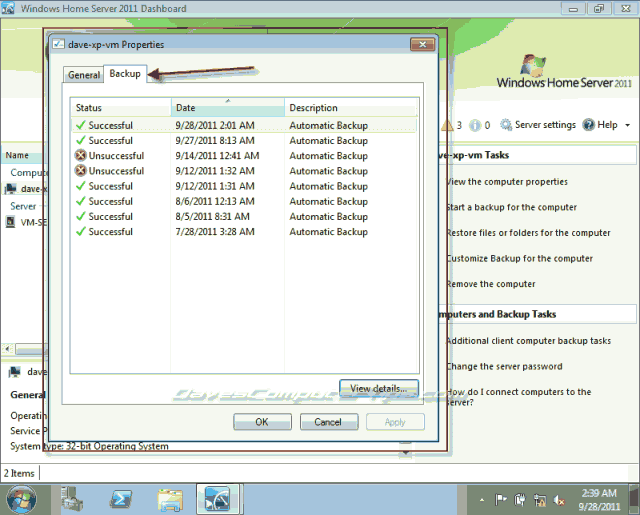The image size is (640, 515).
Task: Open the taskbar clock showing 2:39 AM
Action: (x=599, y=500)
